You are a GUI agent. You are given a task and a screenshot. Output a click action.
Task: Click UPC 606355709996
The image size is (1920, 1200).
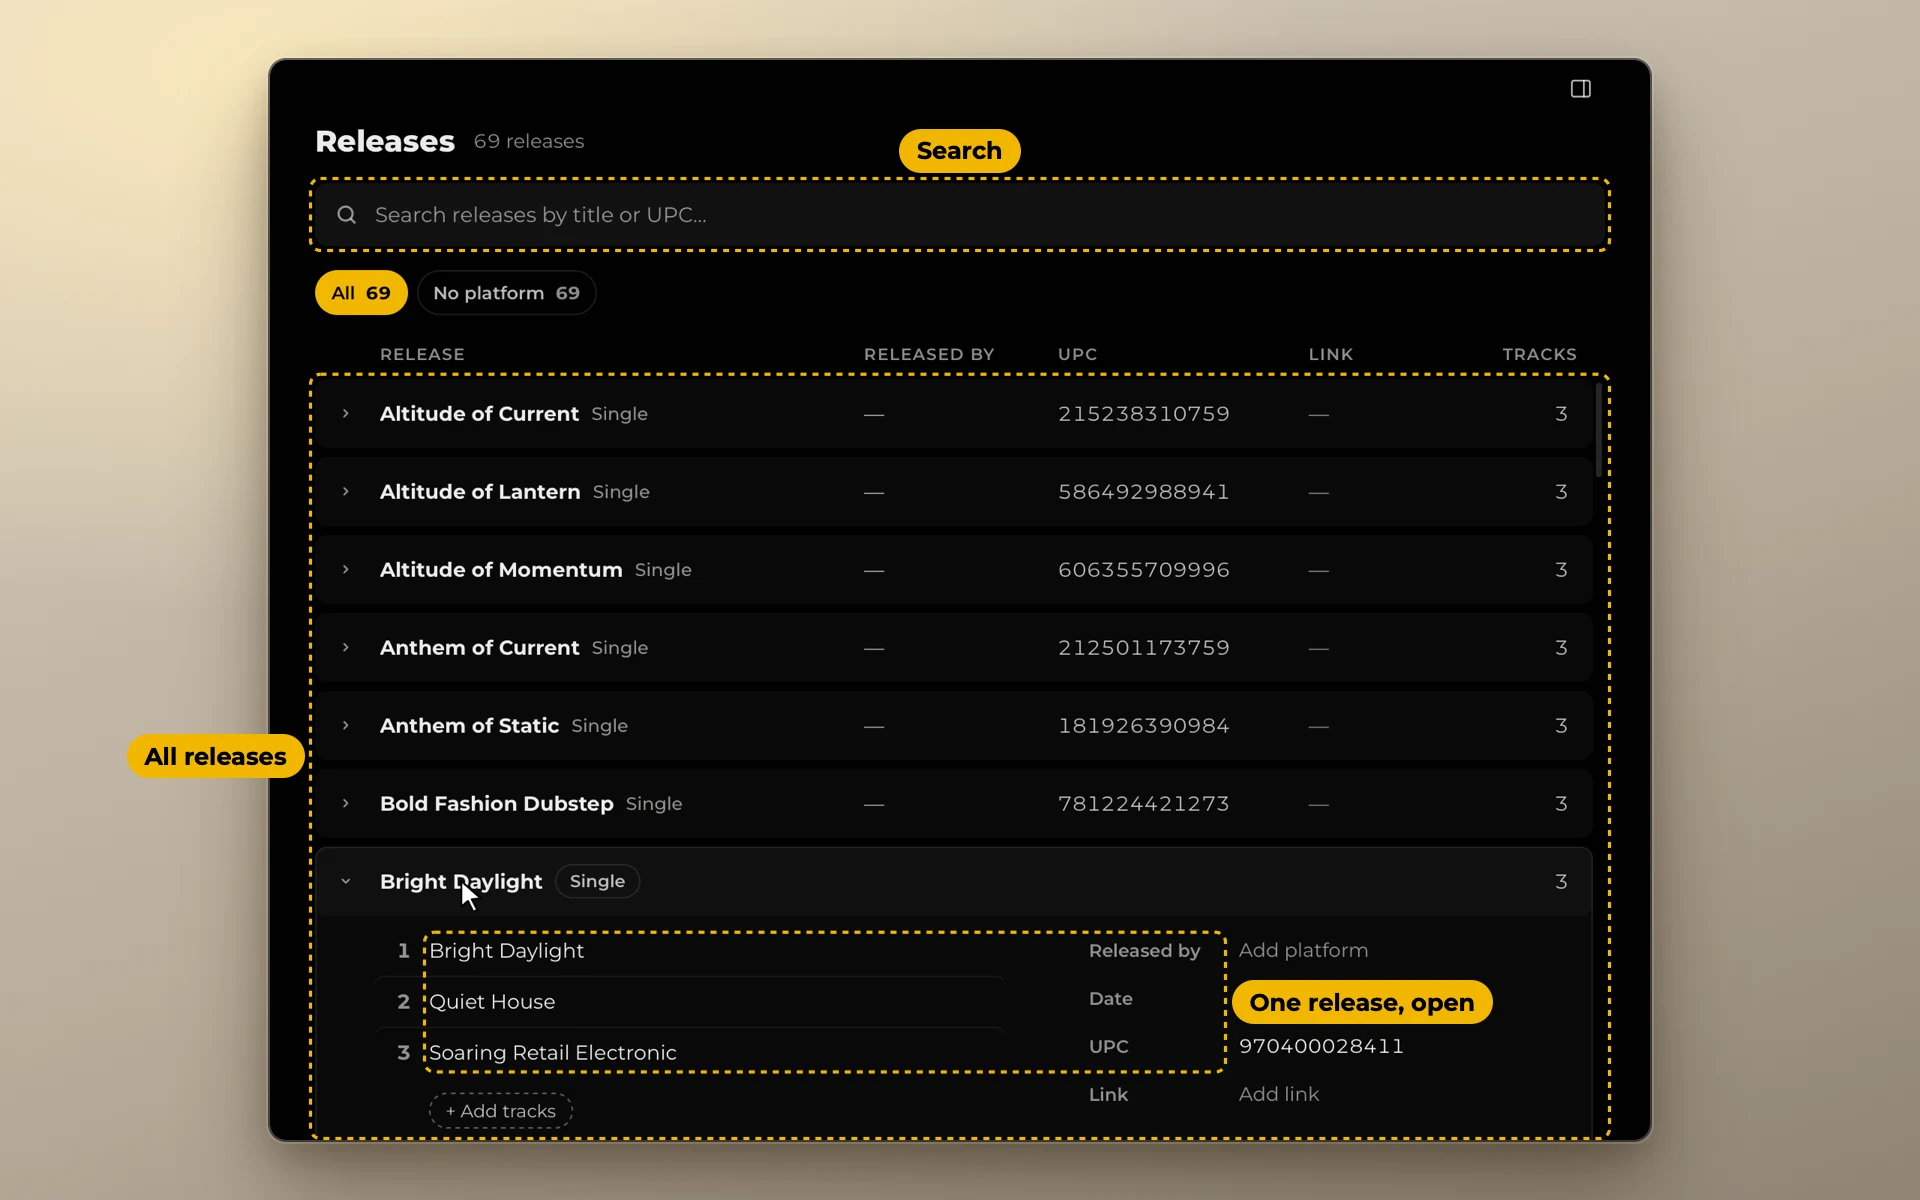1144,570
